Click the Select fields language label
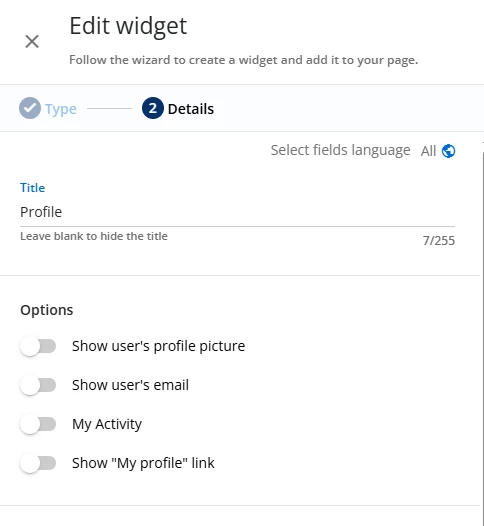This screenshot has width=484, height=526. tap(340, 150)
